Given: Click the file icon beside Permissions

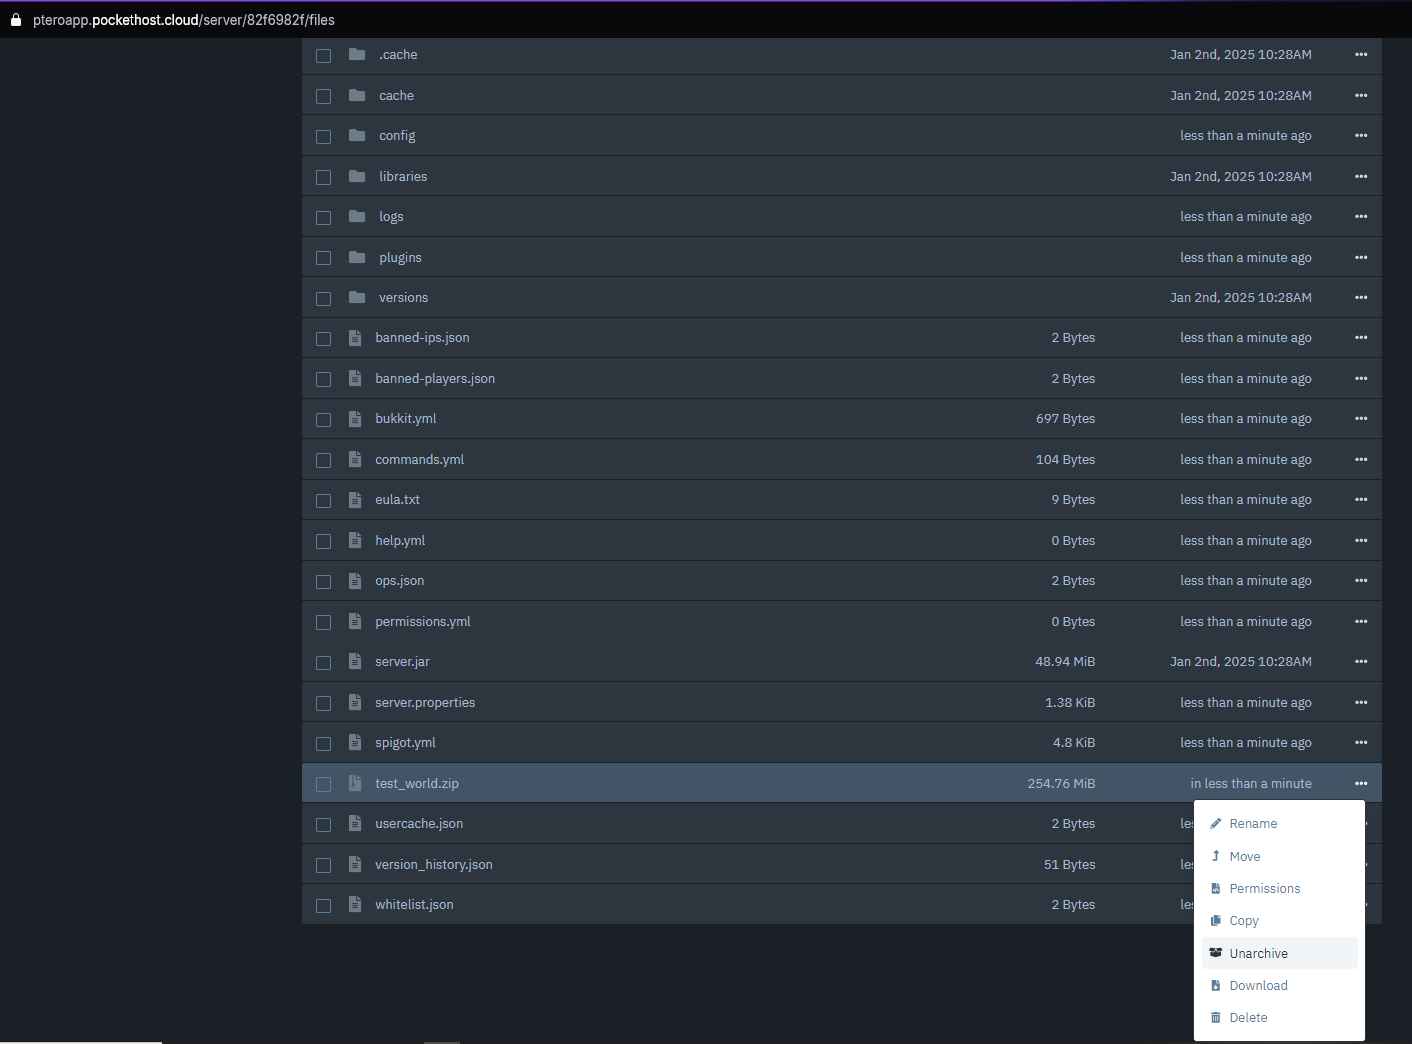Looking at the screenshot, I should click(x=1216, y=888).
